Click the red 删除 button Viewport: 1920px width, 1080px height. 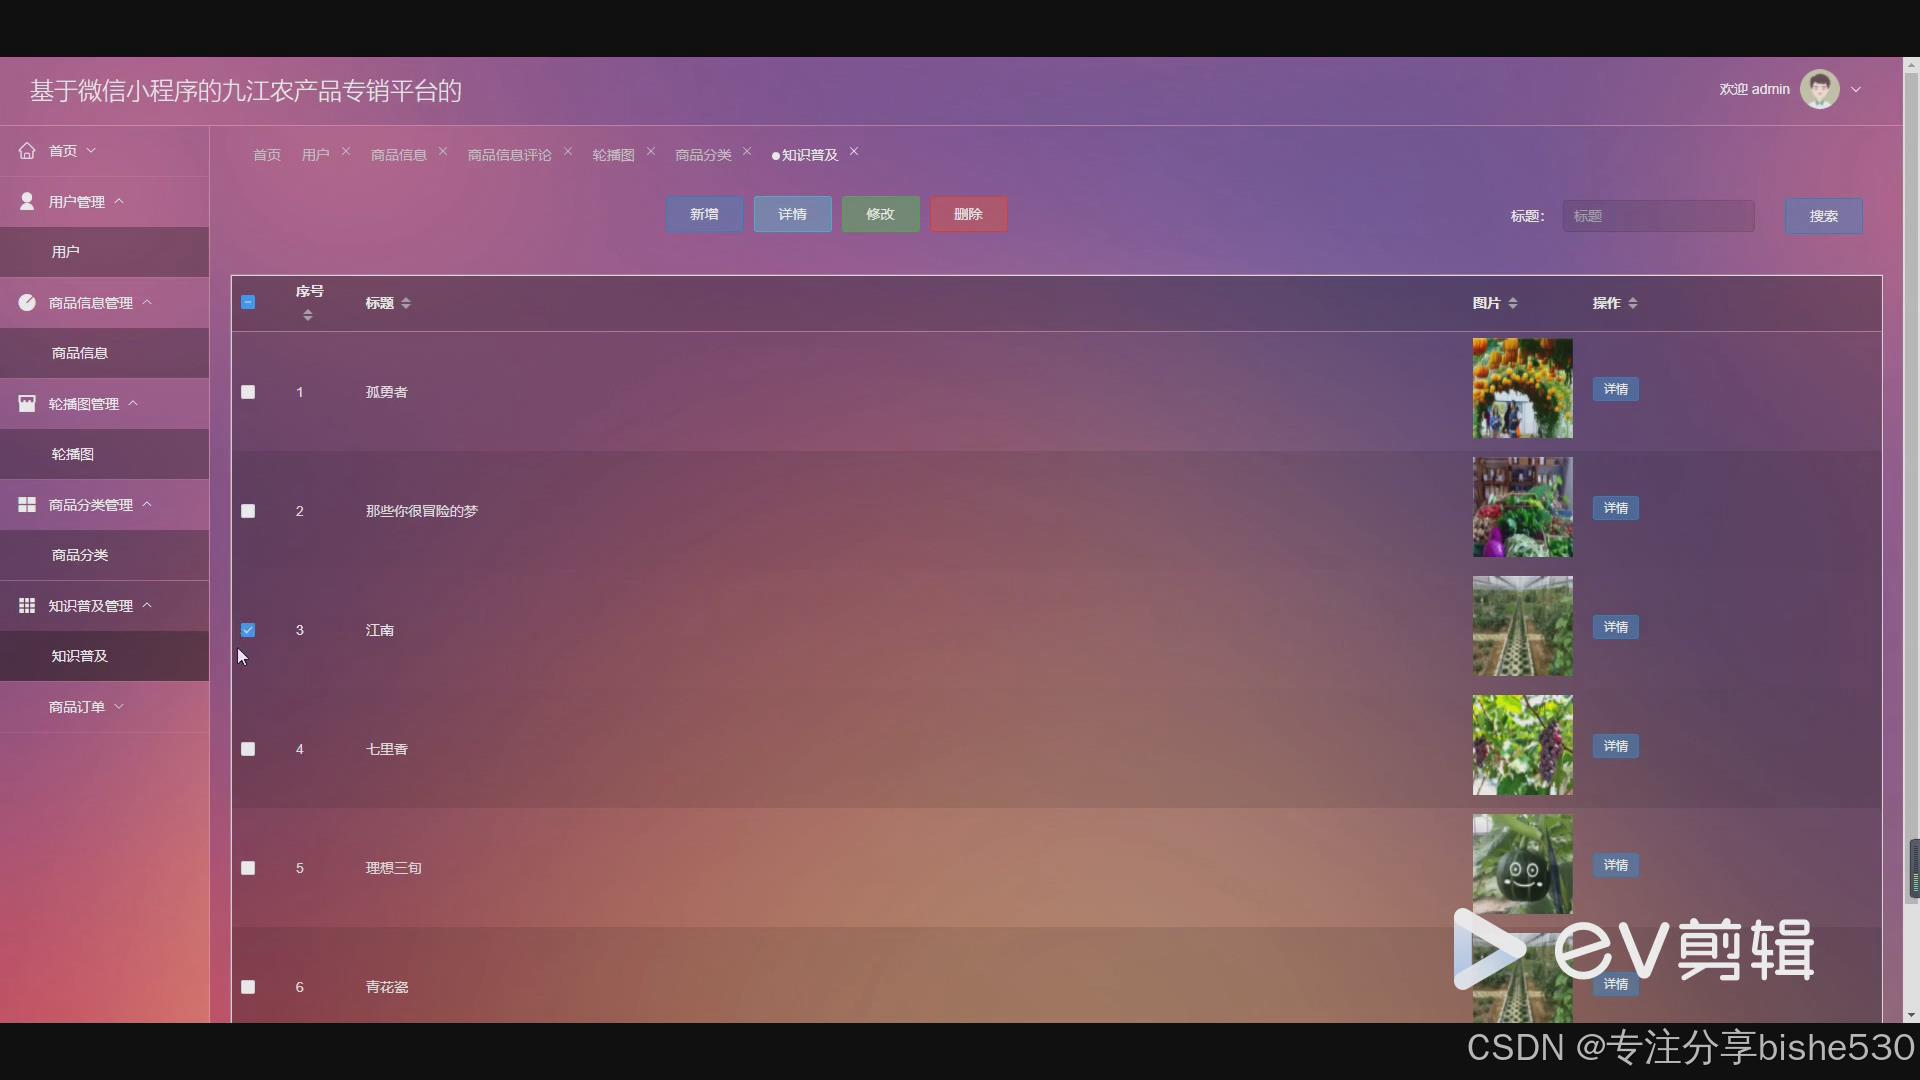[968, 214]
